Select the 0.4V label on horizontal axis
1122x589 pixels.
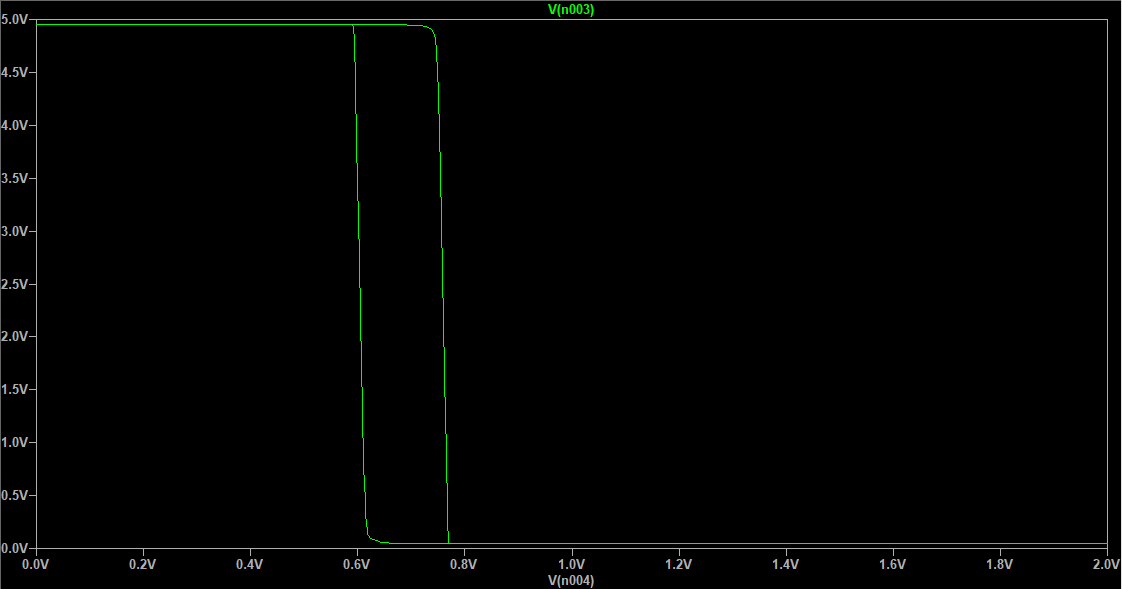tap(250, 565)
